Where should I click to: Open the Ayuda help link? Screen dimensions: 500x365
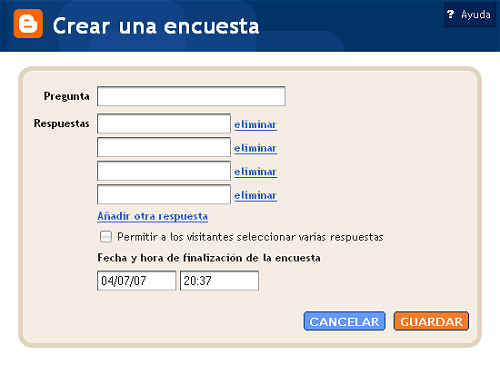[476, 15]
